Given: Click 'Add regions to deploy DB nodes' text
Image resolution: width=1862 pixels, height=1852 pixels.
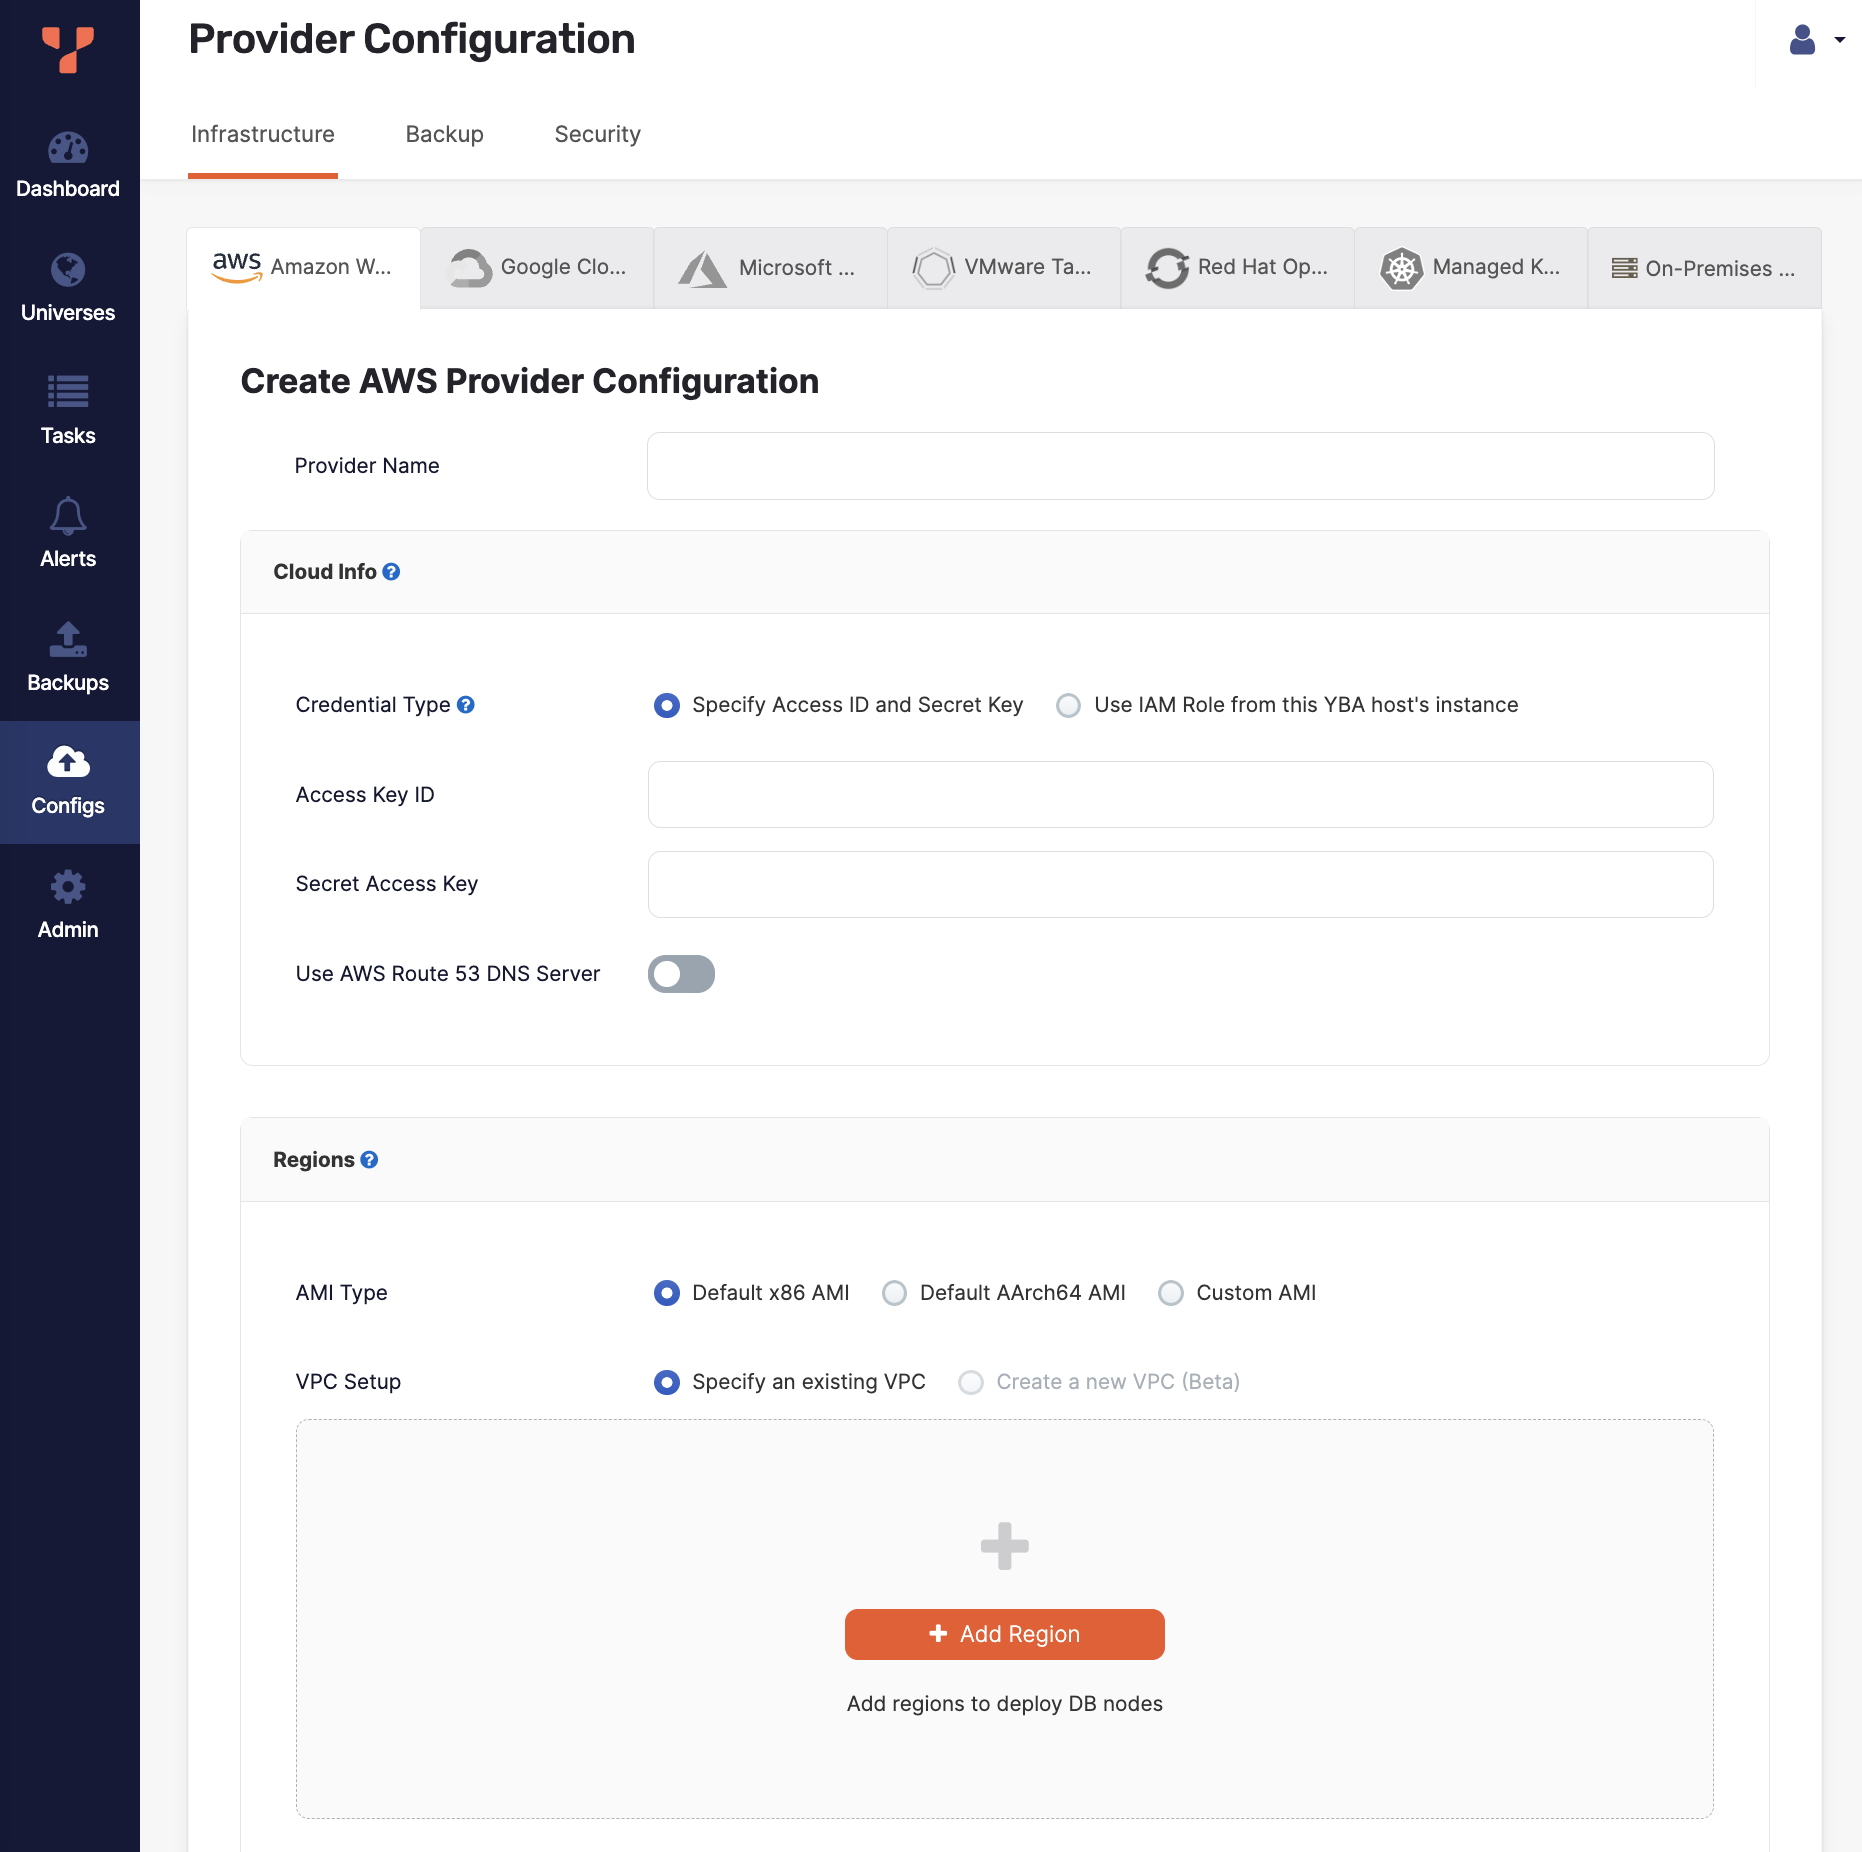Looking at the screenshot, I should 1005,1704.
